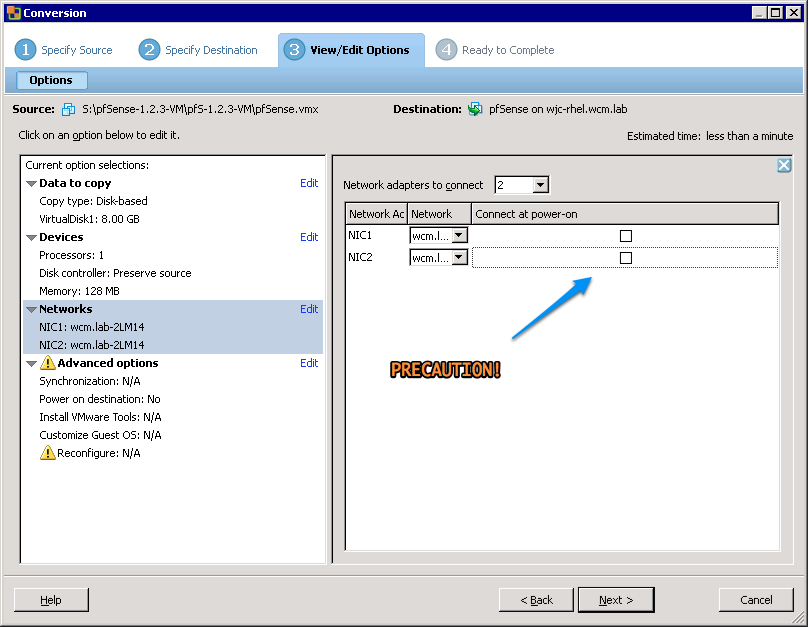Click the Conversion window title icon
Screen dimensions: 808x627
14,13
